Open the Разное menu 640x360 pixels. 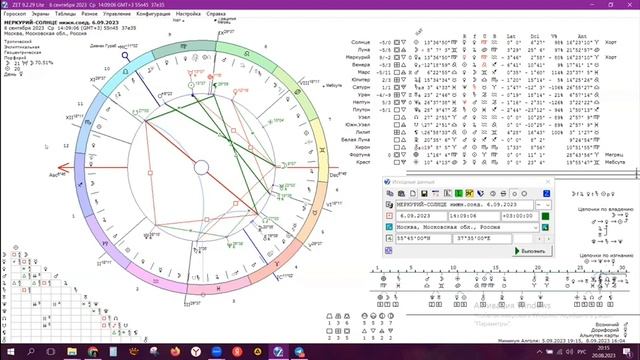point(89,14)
